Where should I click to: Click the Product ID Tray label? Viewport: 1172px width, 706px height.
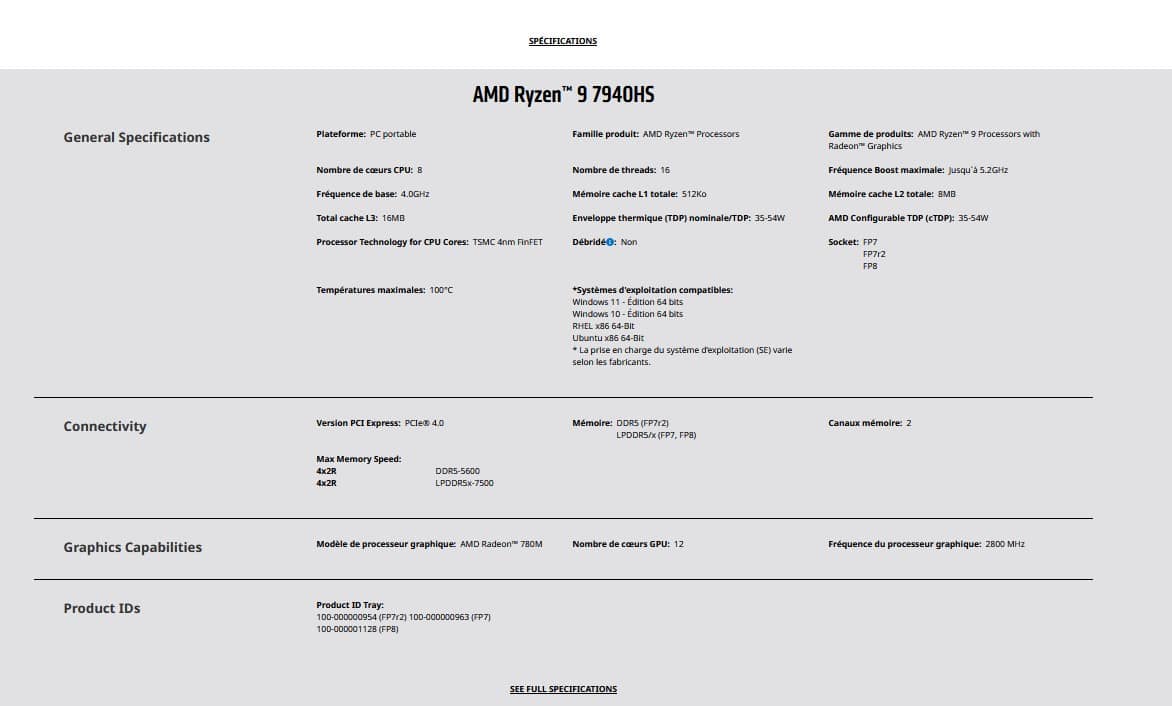point(350,605)
